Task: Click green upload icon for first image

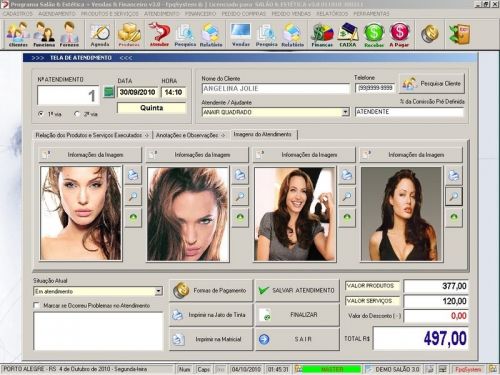Action: coord(133,218)
